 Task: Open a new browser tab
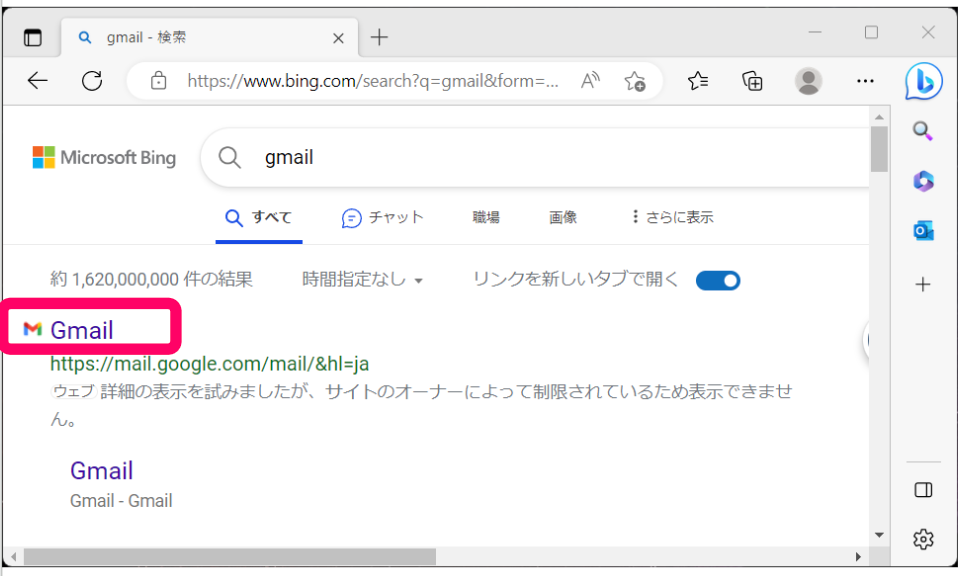(379, 38)
